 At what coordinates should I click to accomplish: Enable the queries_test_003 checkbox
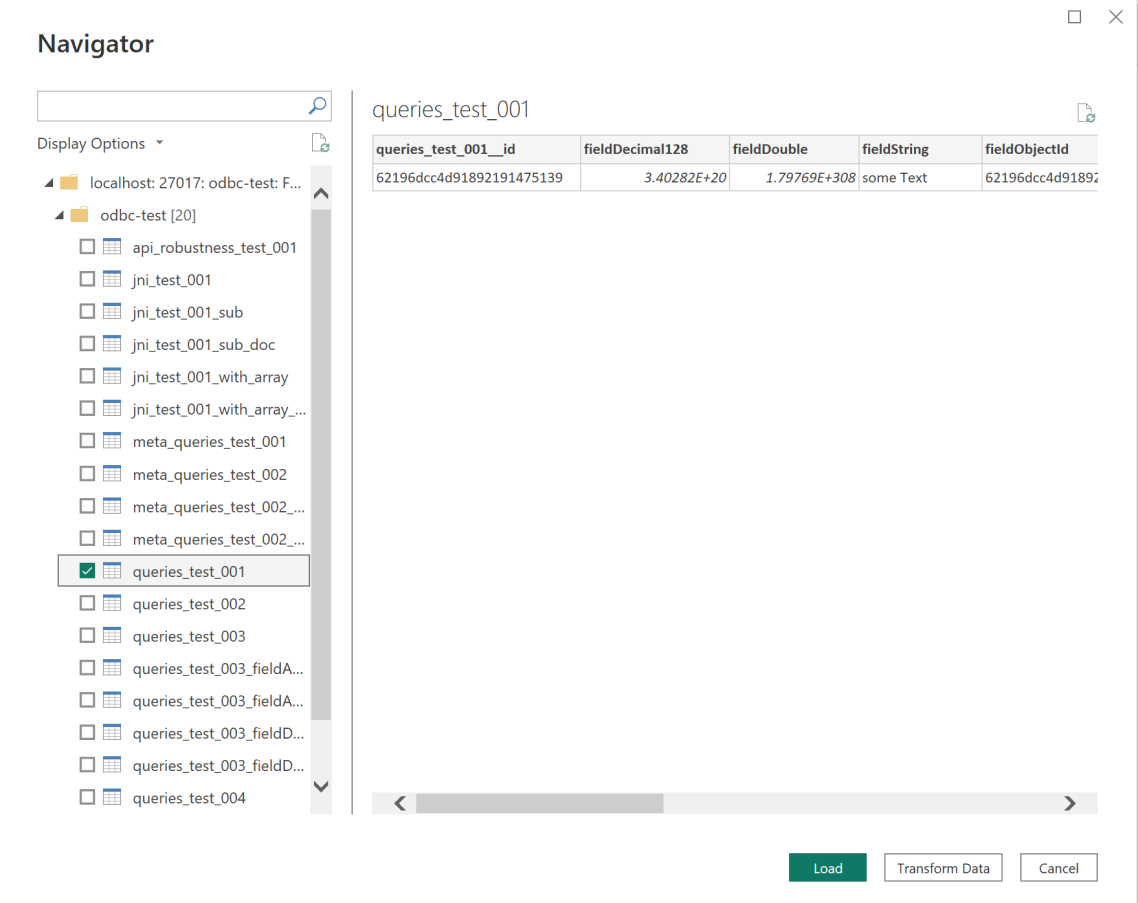coord(87,635)
